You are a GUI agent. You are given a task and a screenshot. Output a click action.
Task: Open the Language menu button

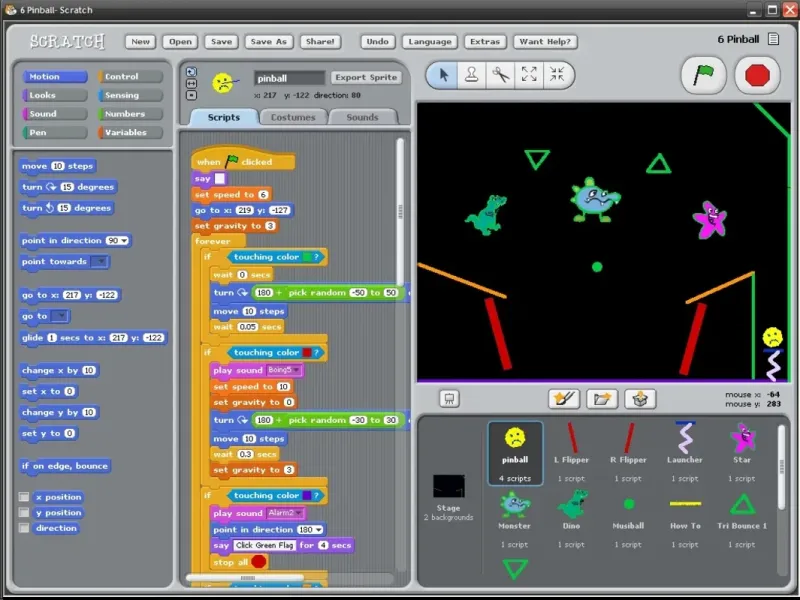(x=430, y=42)
